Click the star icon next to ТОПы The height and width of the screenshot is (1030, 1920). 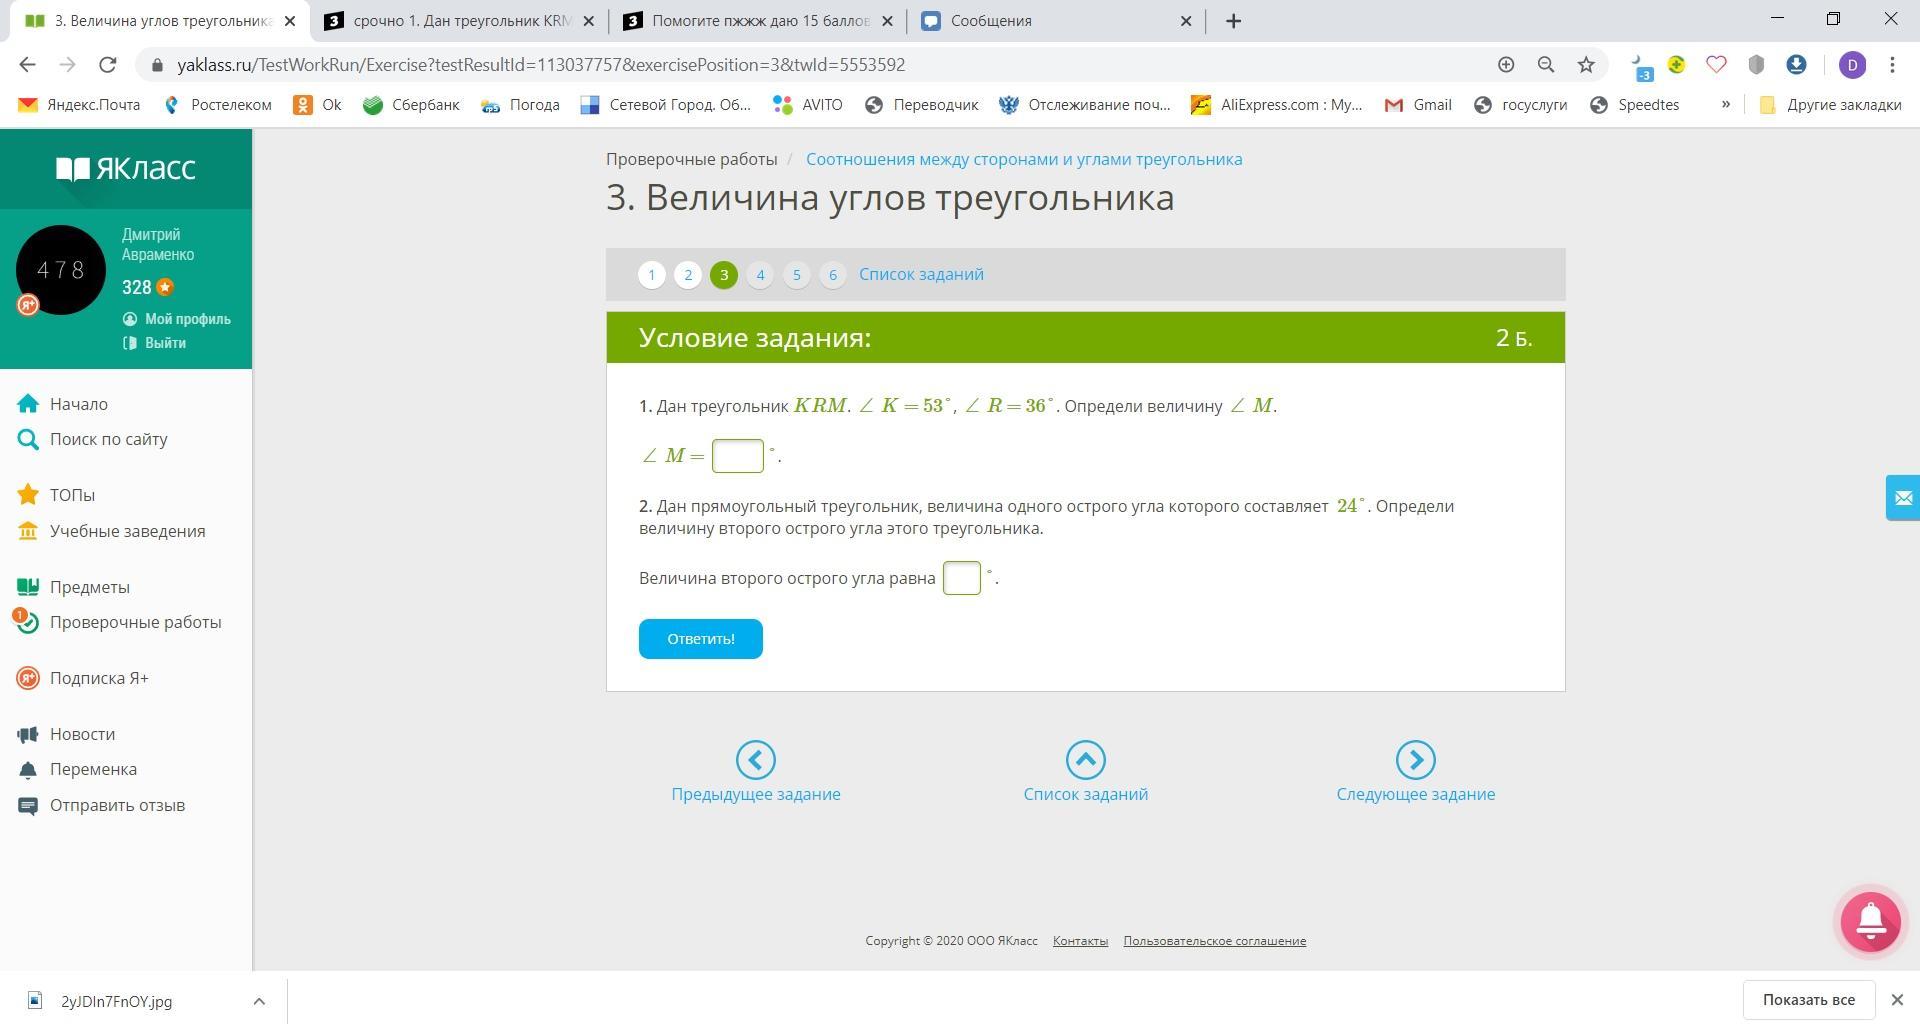point(28,495)
